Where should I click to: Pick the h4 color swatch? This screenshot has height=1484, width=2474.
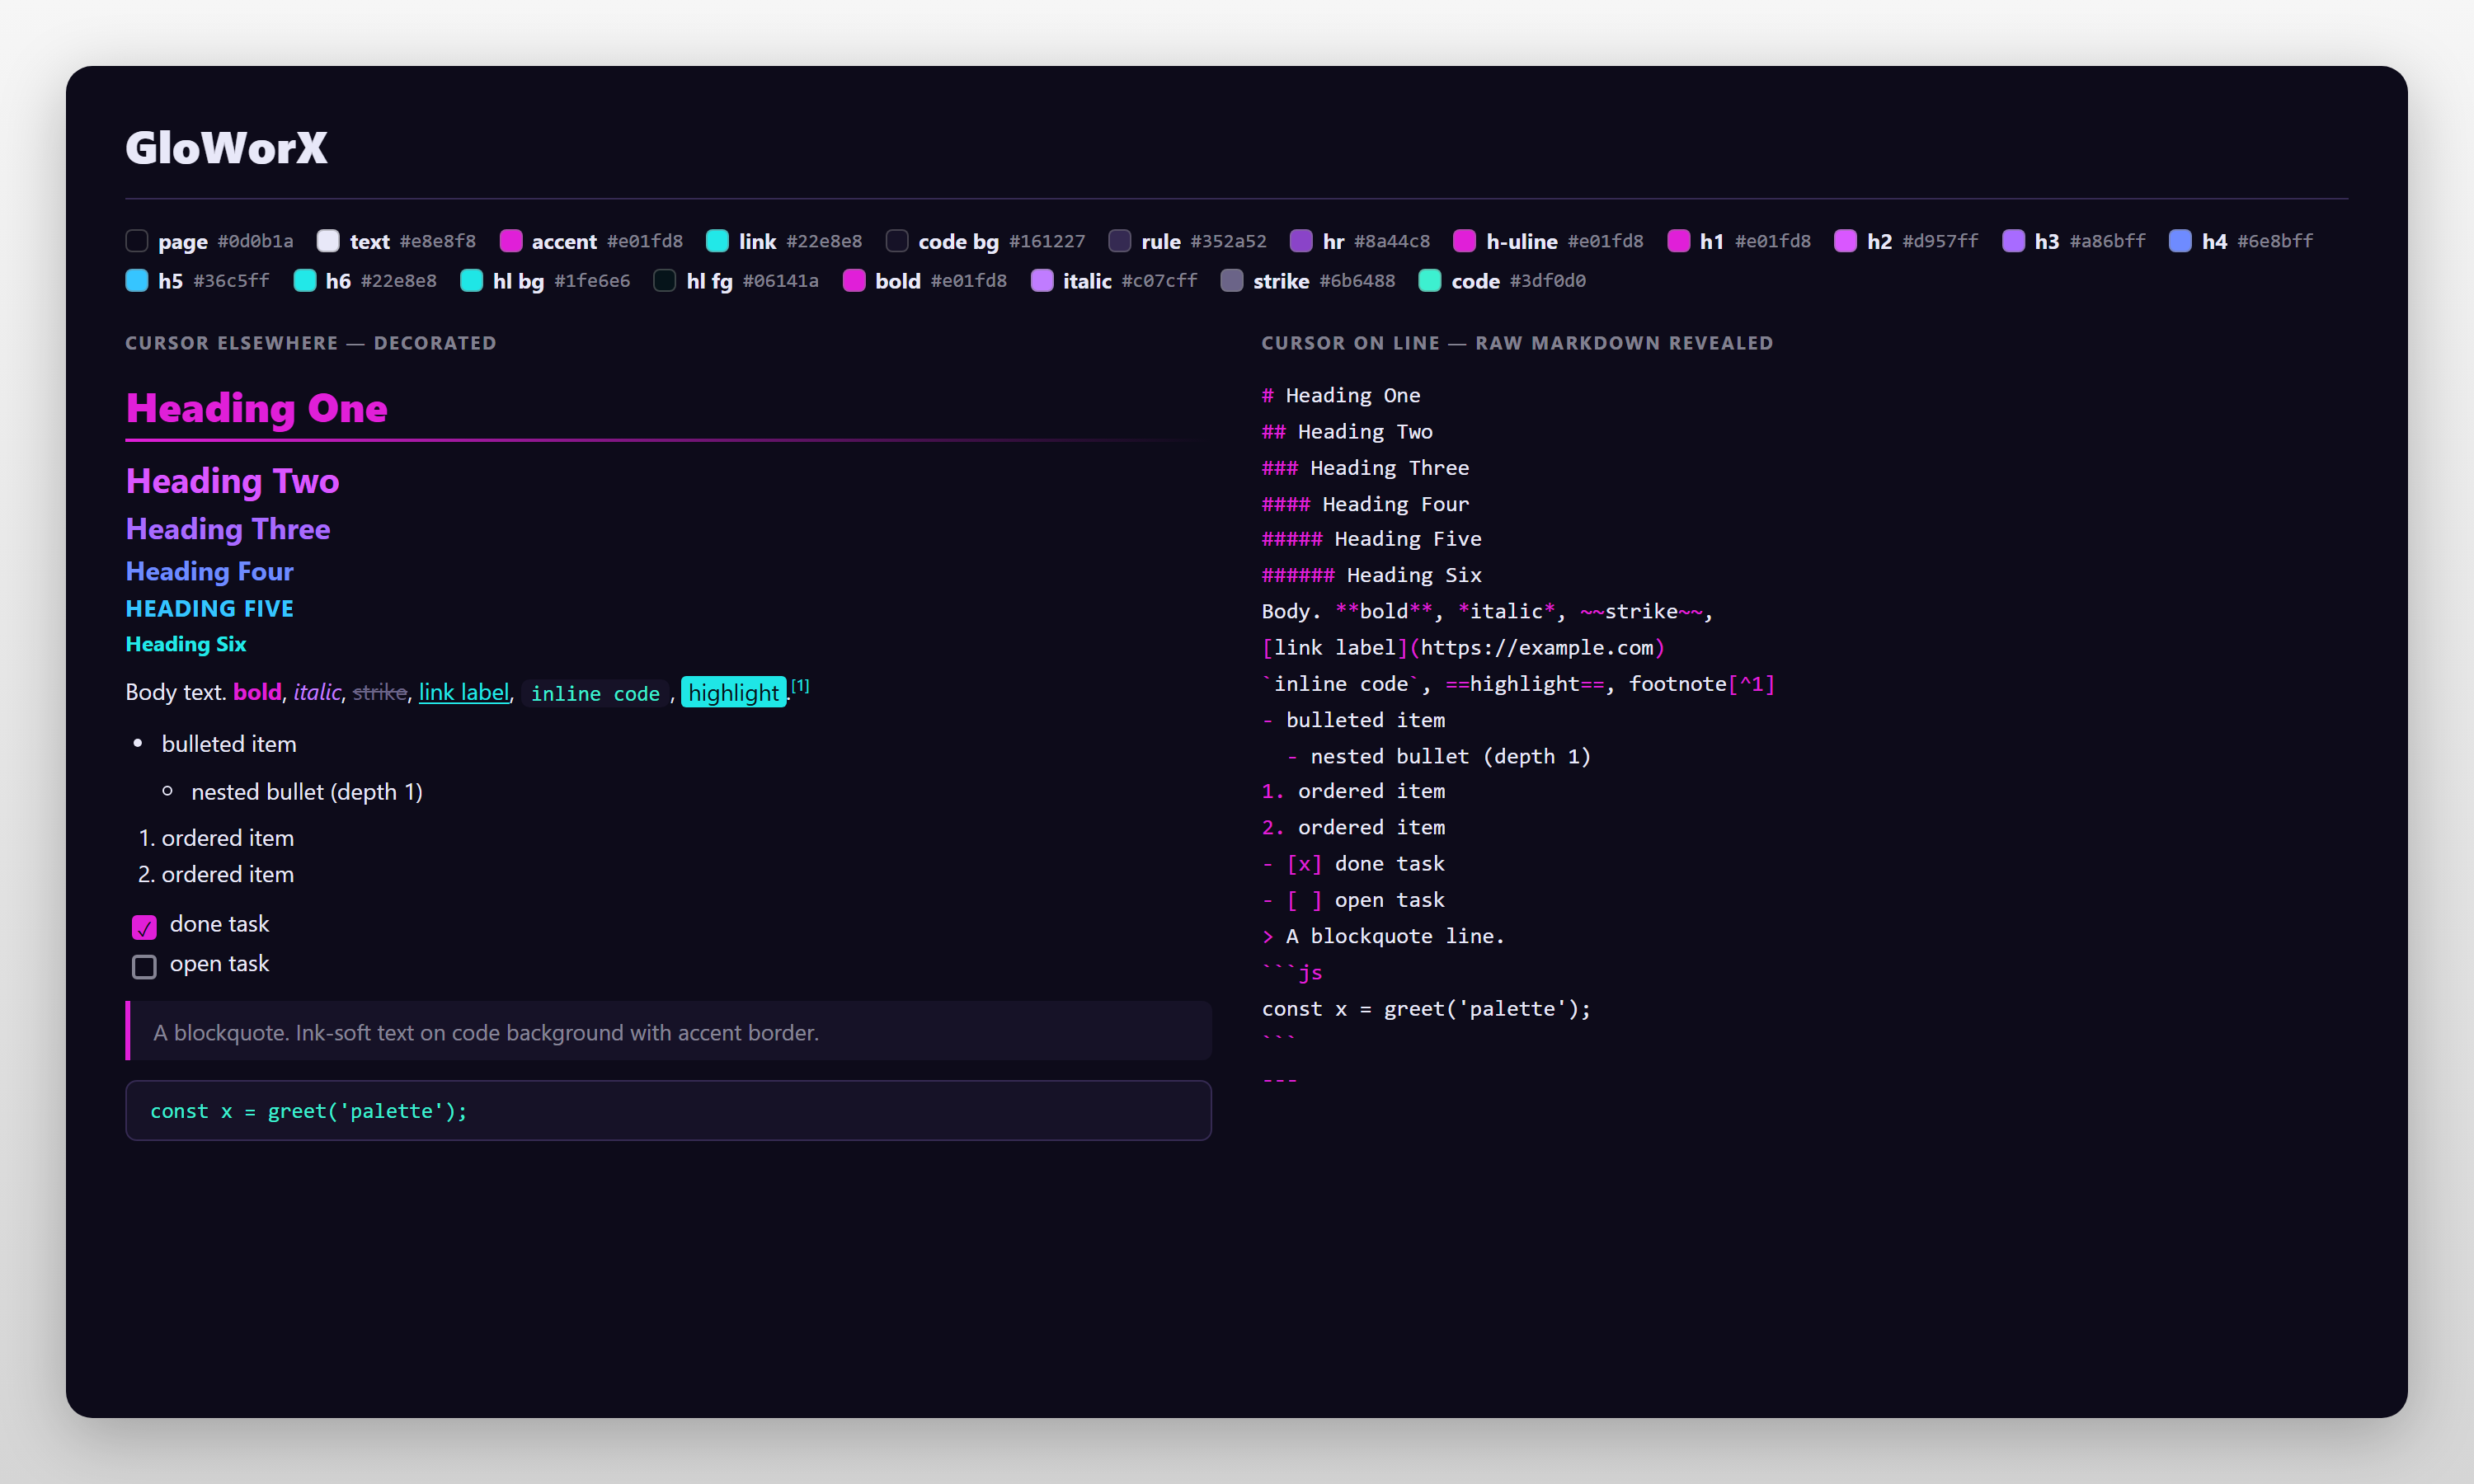pos(2180,241)
